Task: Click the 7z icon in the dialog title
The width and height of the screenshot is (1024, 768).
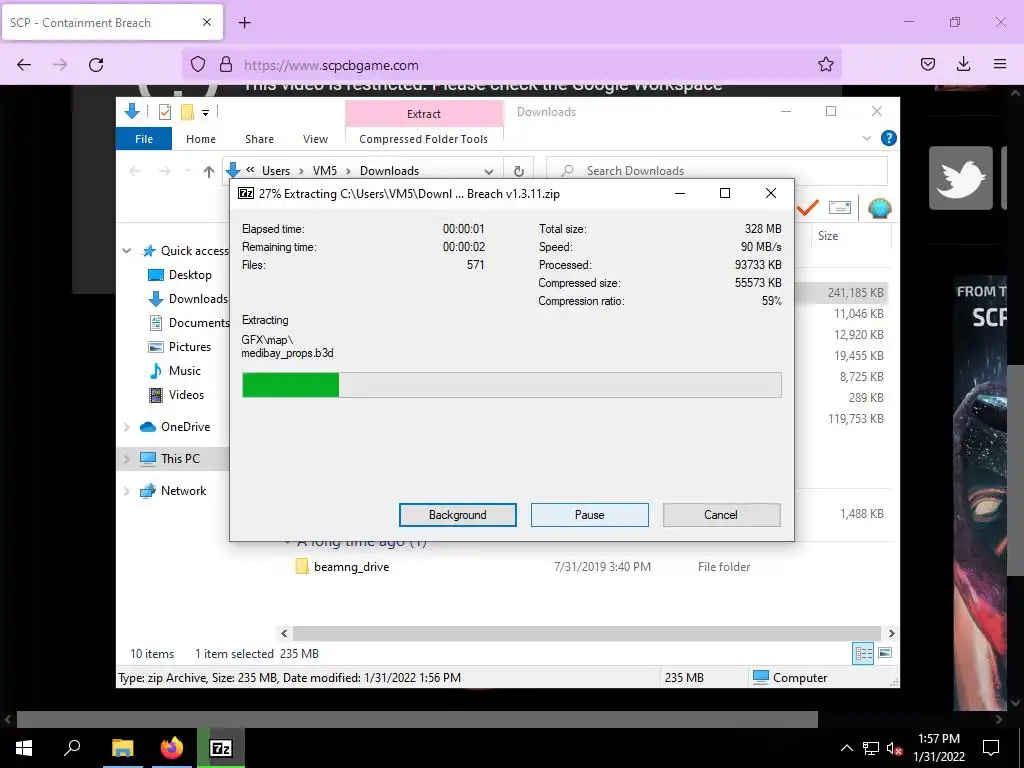Action: (246, 193)
